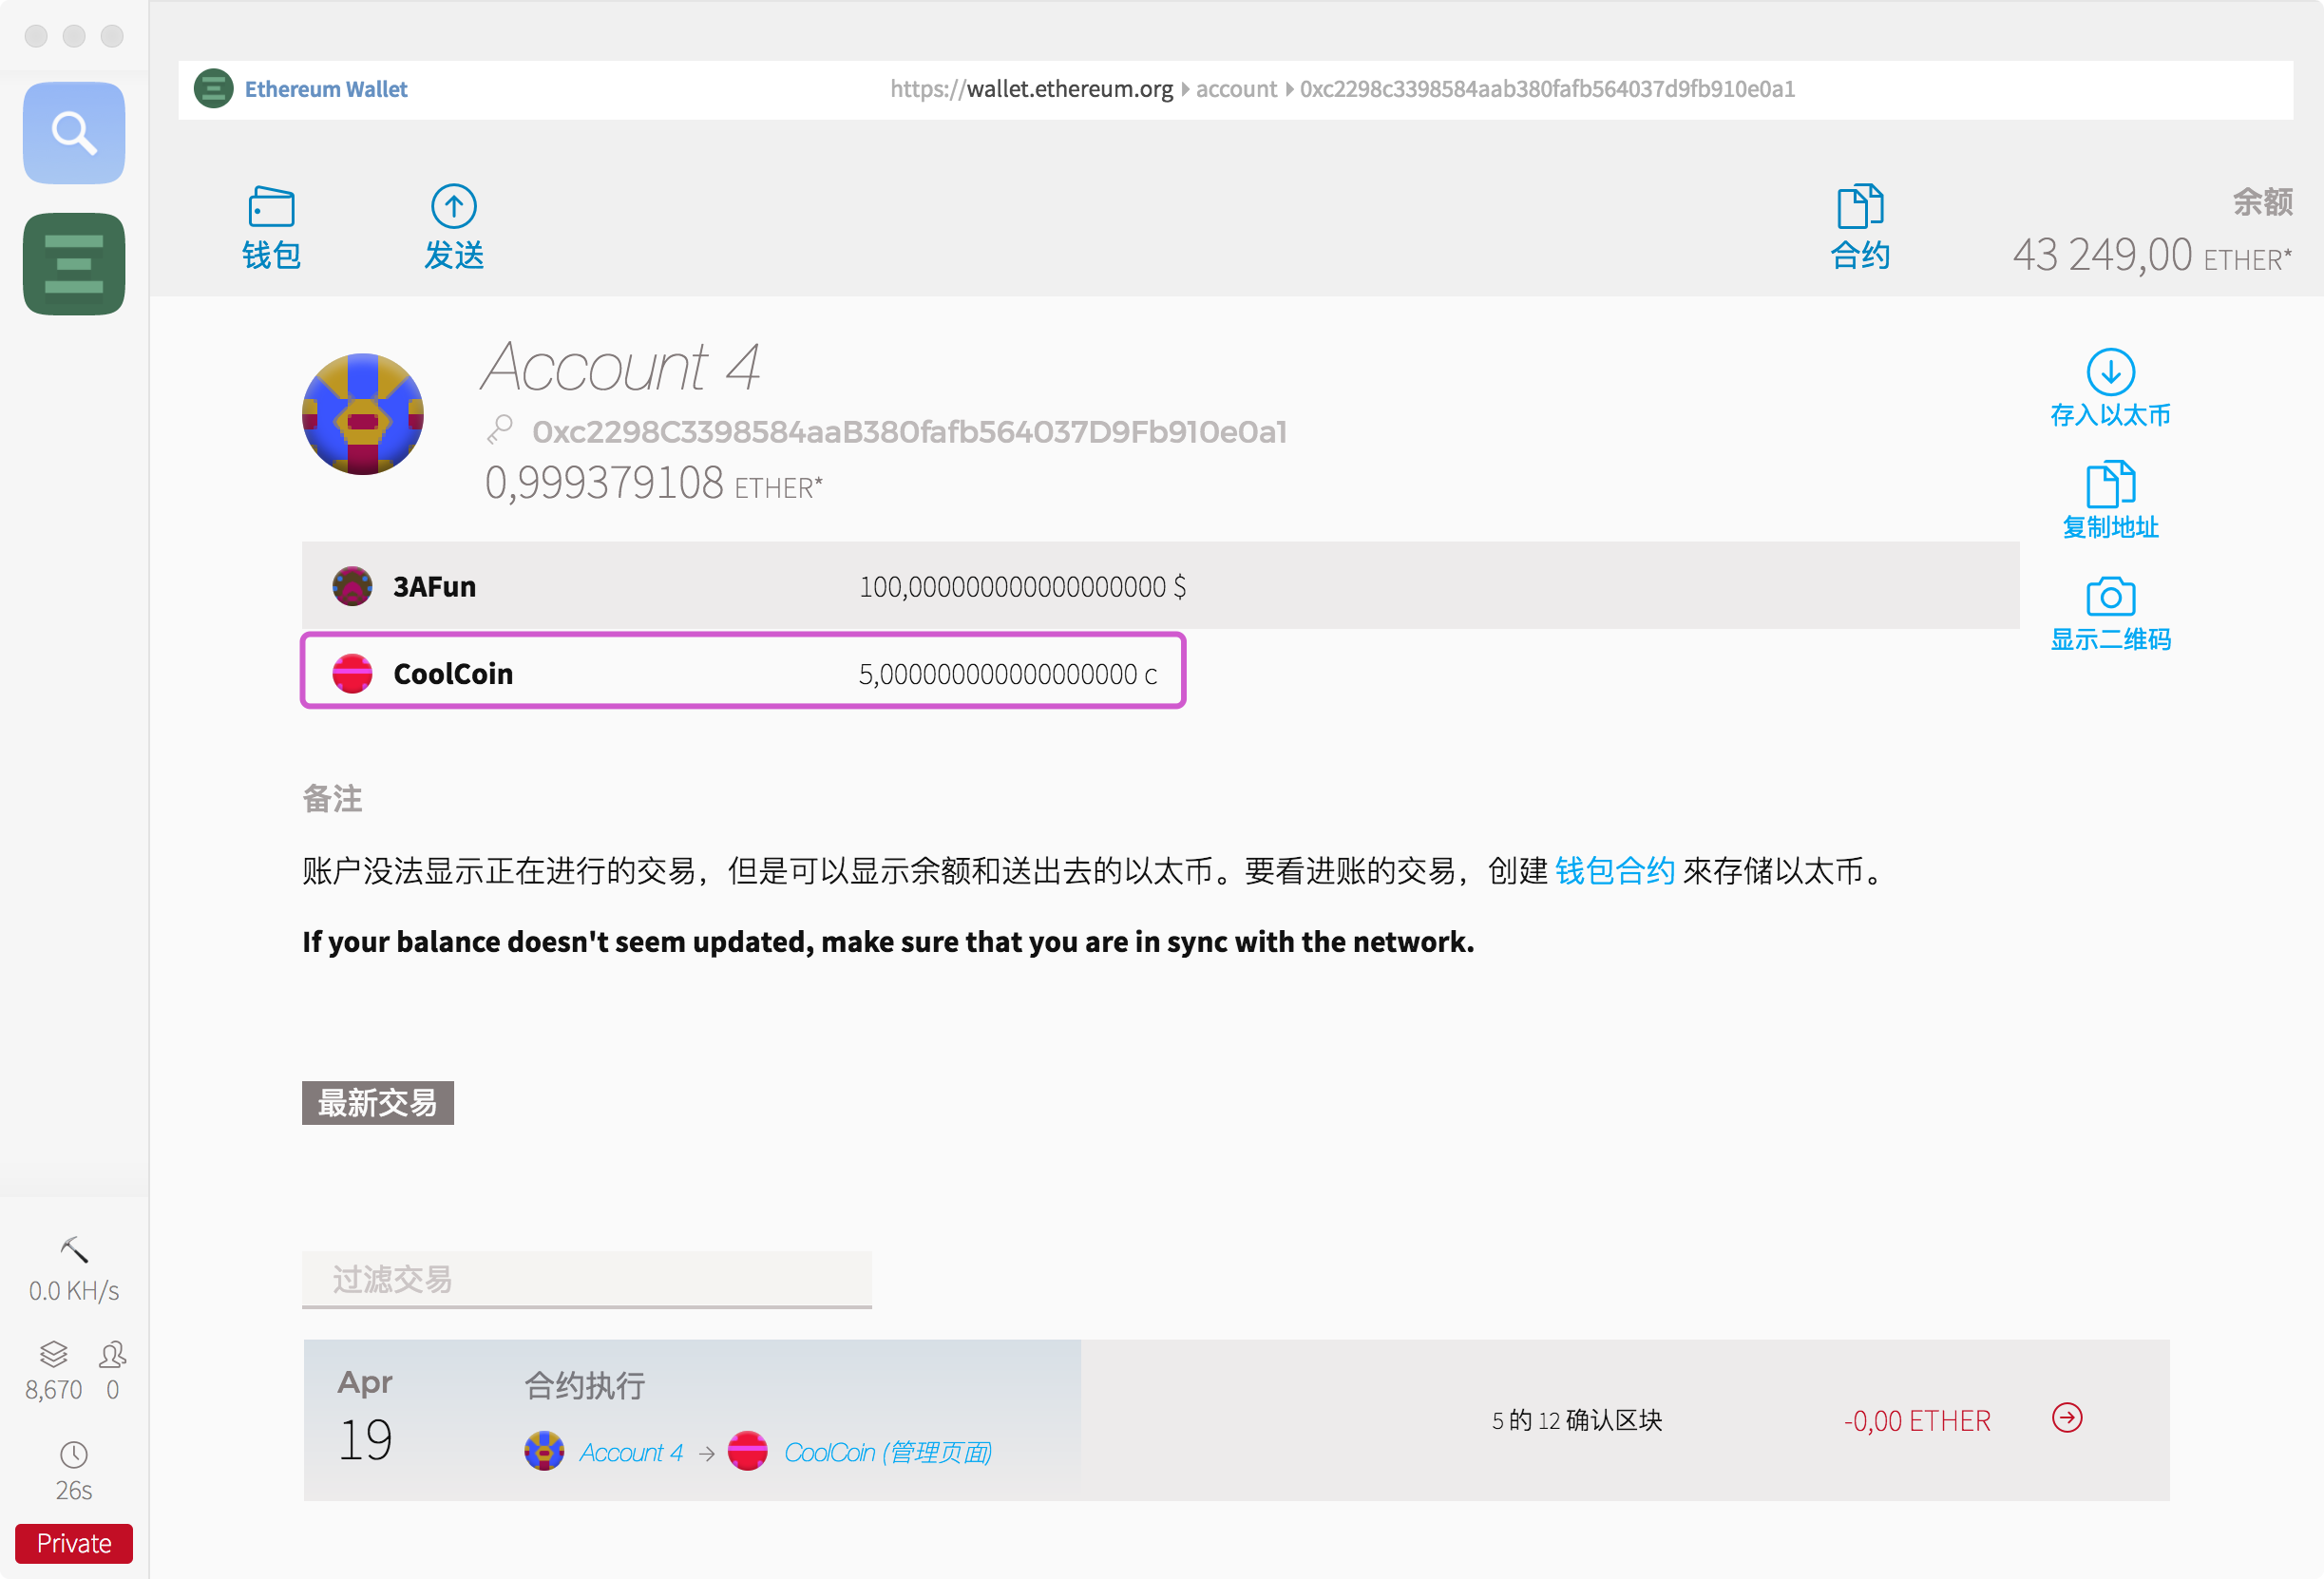Click the red arrow icon on transaction row
This screenshot has width=2324, height=1579.
(2067, 1418)
